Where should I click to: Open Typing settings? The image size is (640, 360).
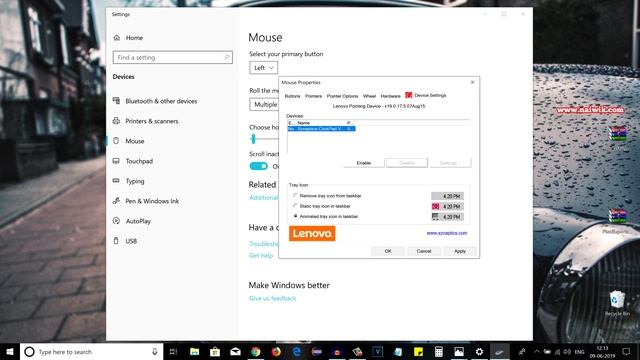click(x=129, y=181)
